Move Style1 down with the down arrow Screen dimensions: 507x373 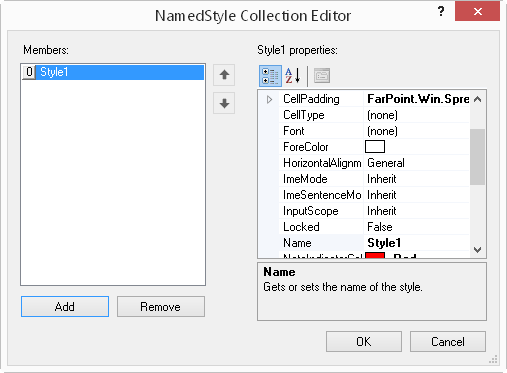[224, 103]
